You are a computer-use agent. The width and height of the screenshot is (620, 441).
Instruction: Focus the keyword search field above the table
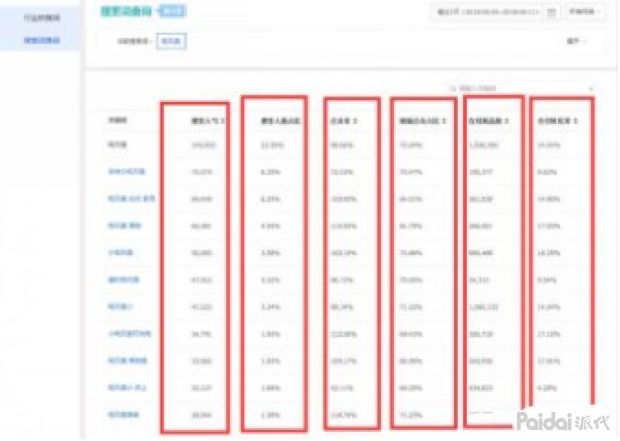tap(522, 89)
